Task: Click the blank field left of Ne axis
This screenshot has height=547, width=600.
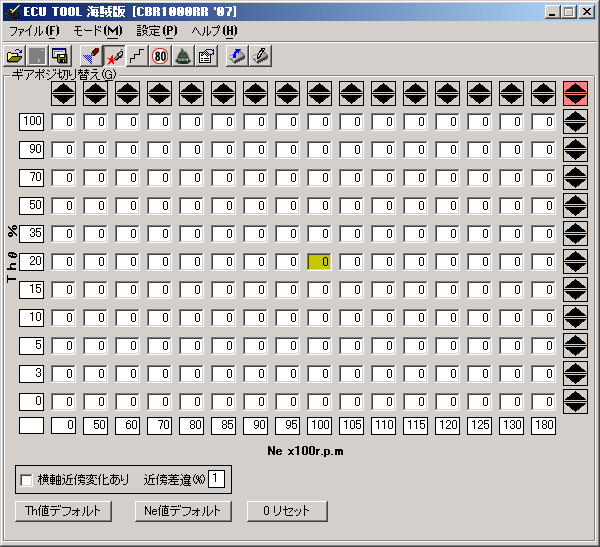Action: point(32,426)
